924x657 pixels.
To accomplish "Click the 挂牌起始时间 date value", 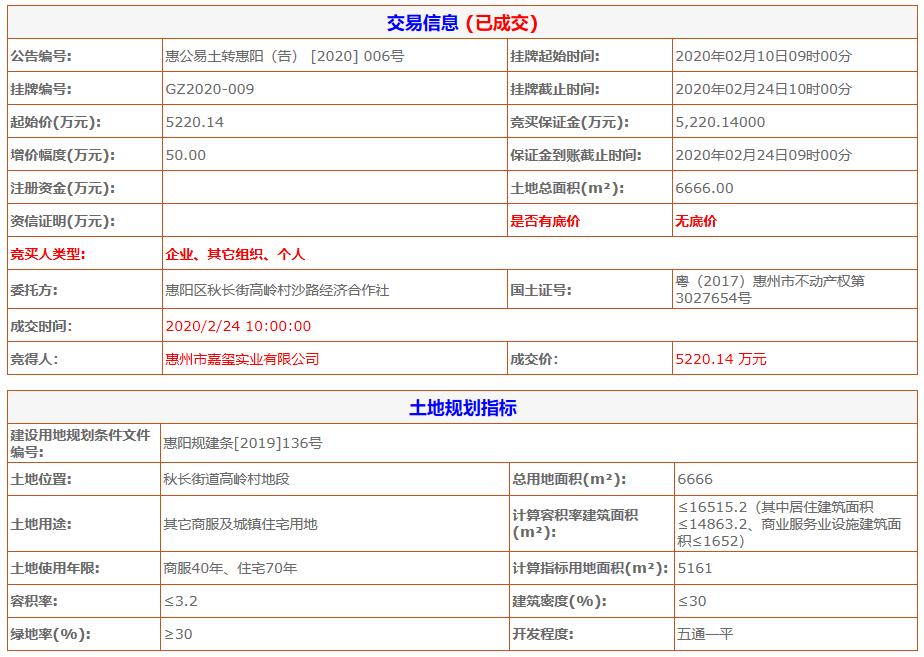I will [762, 57].
